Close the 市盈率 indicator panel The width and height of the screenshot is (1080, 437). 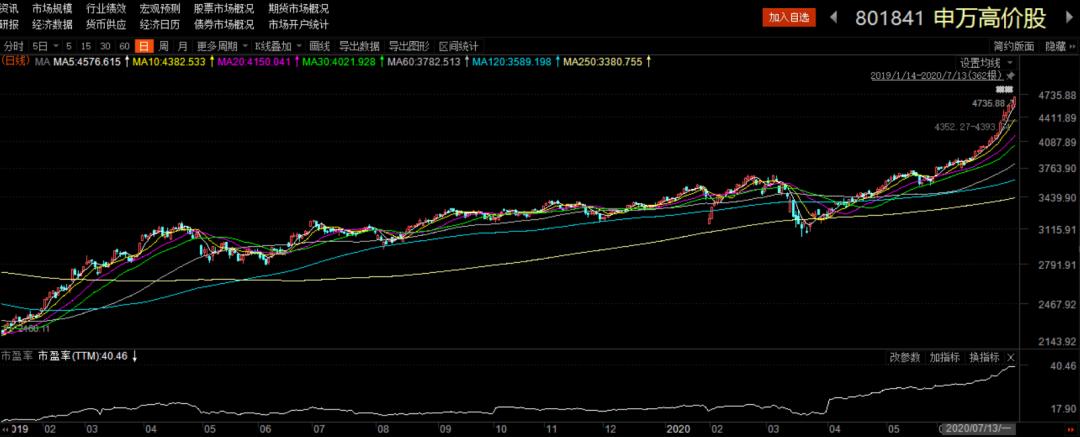1010,357
